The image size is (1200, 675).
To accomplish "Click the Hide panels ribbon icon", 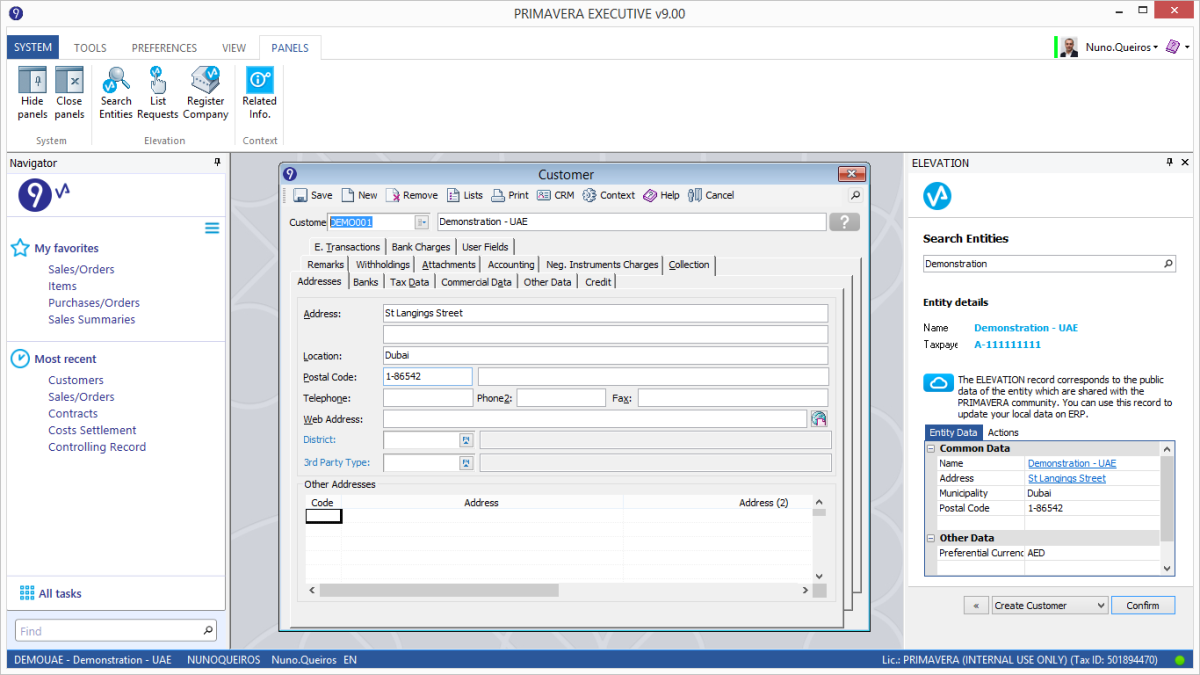I will [x=32, y=93].
